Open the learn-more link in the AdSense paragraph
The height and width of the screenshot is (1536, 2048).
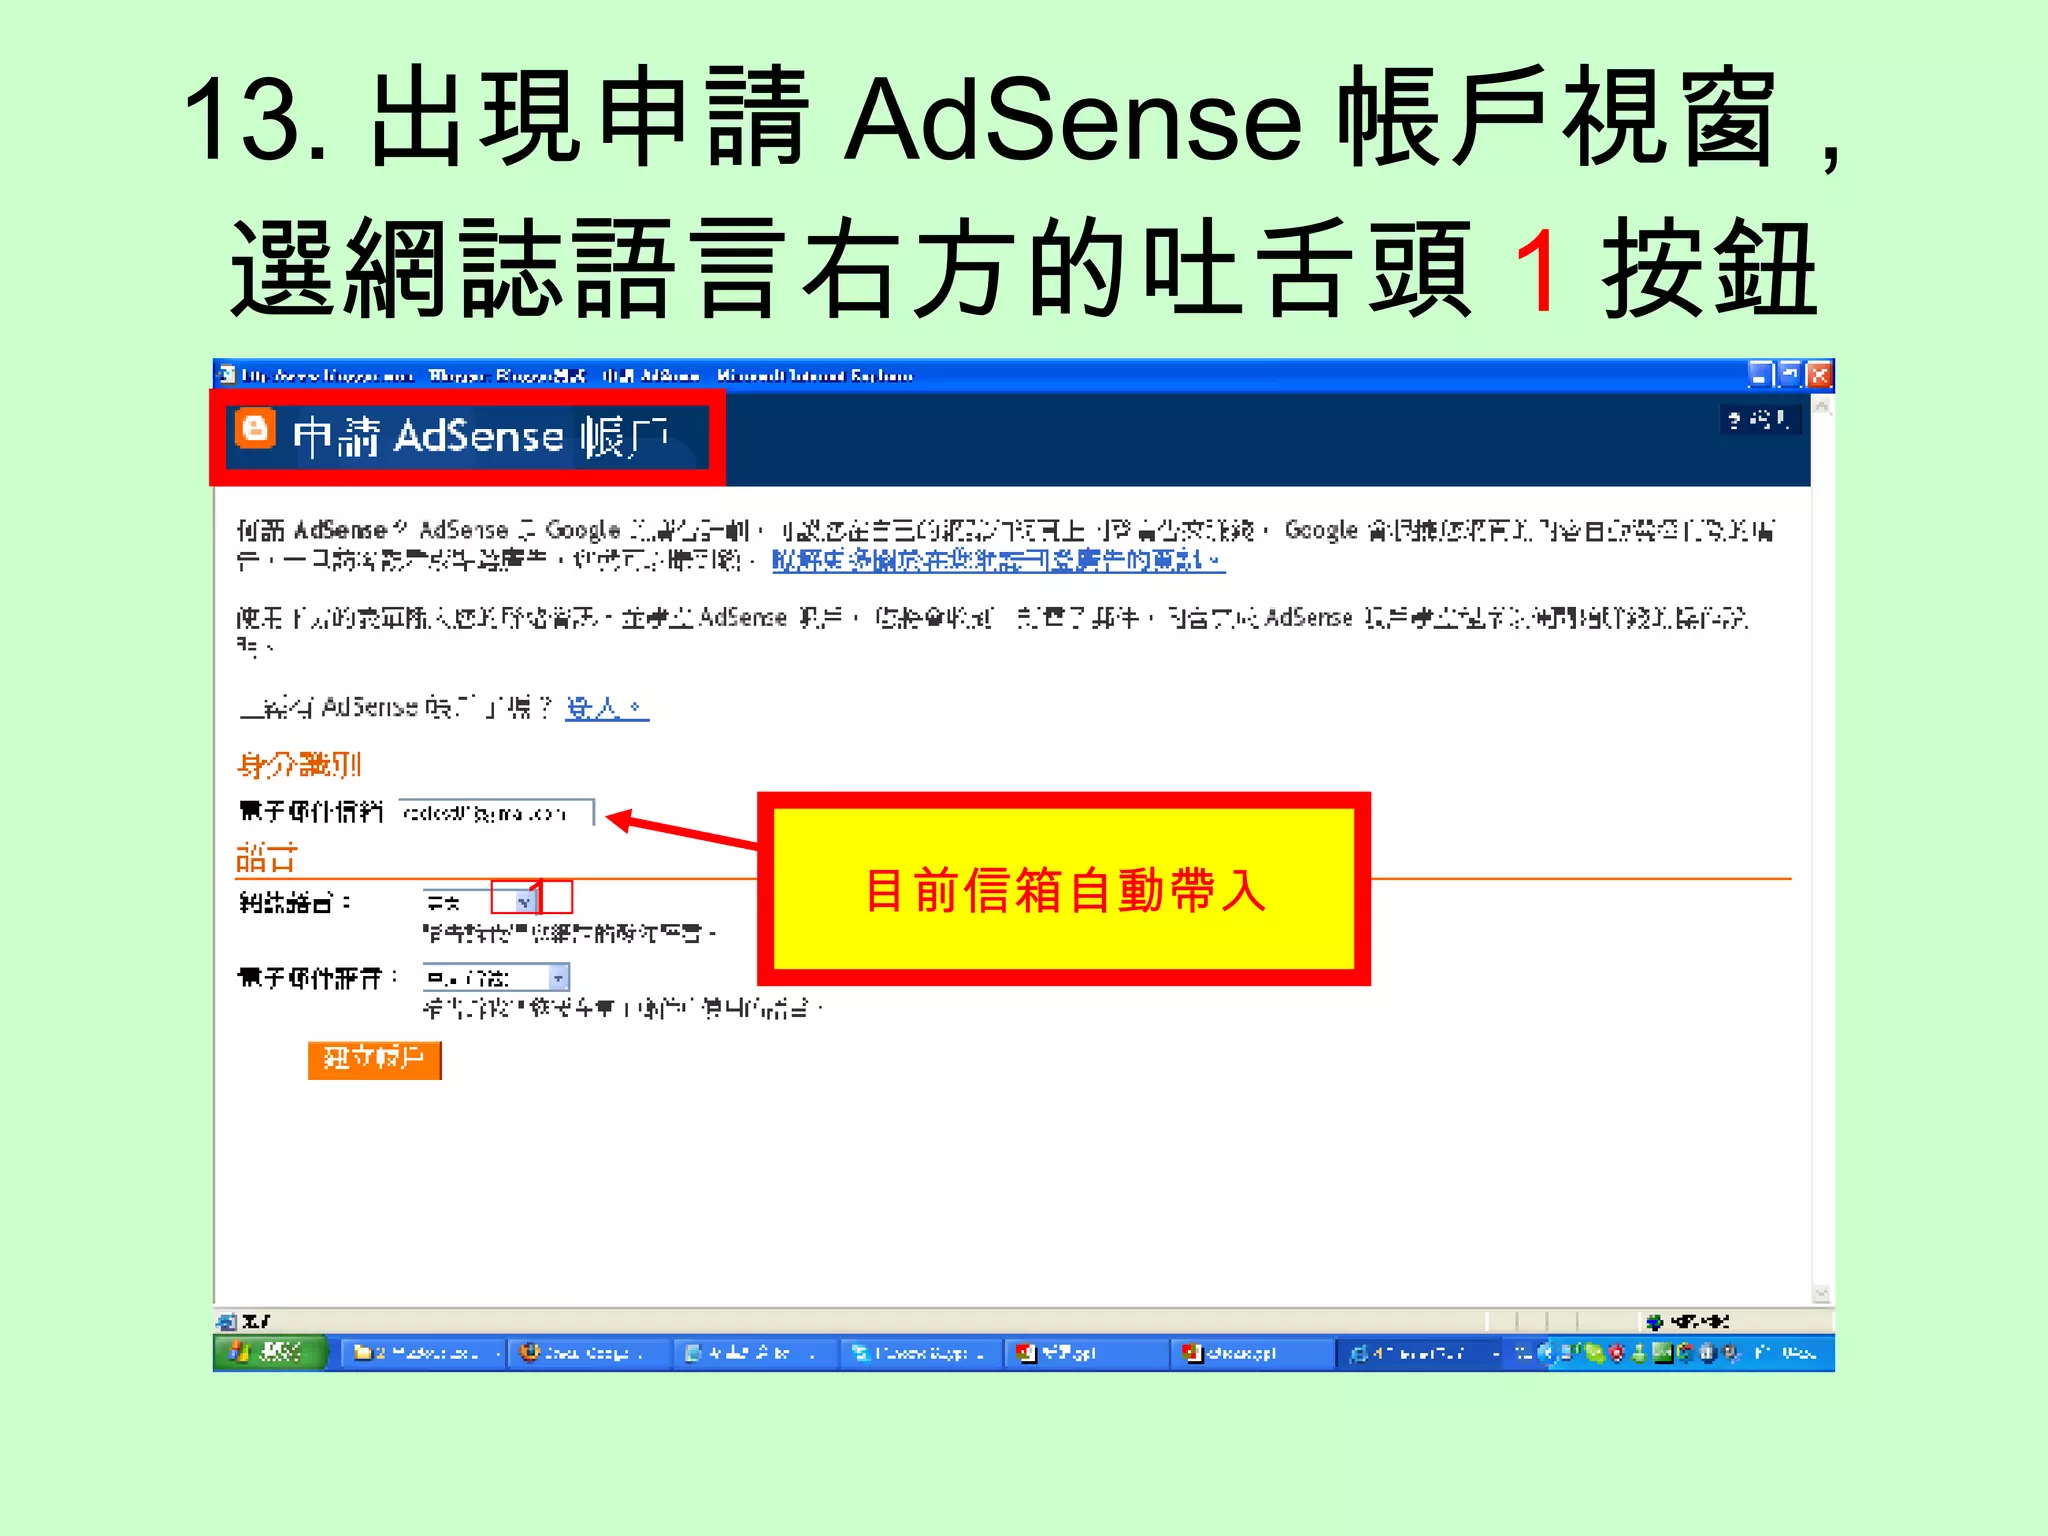click(998, 561)
